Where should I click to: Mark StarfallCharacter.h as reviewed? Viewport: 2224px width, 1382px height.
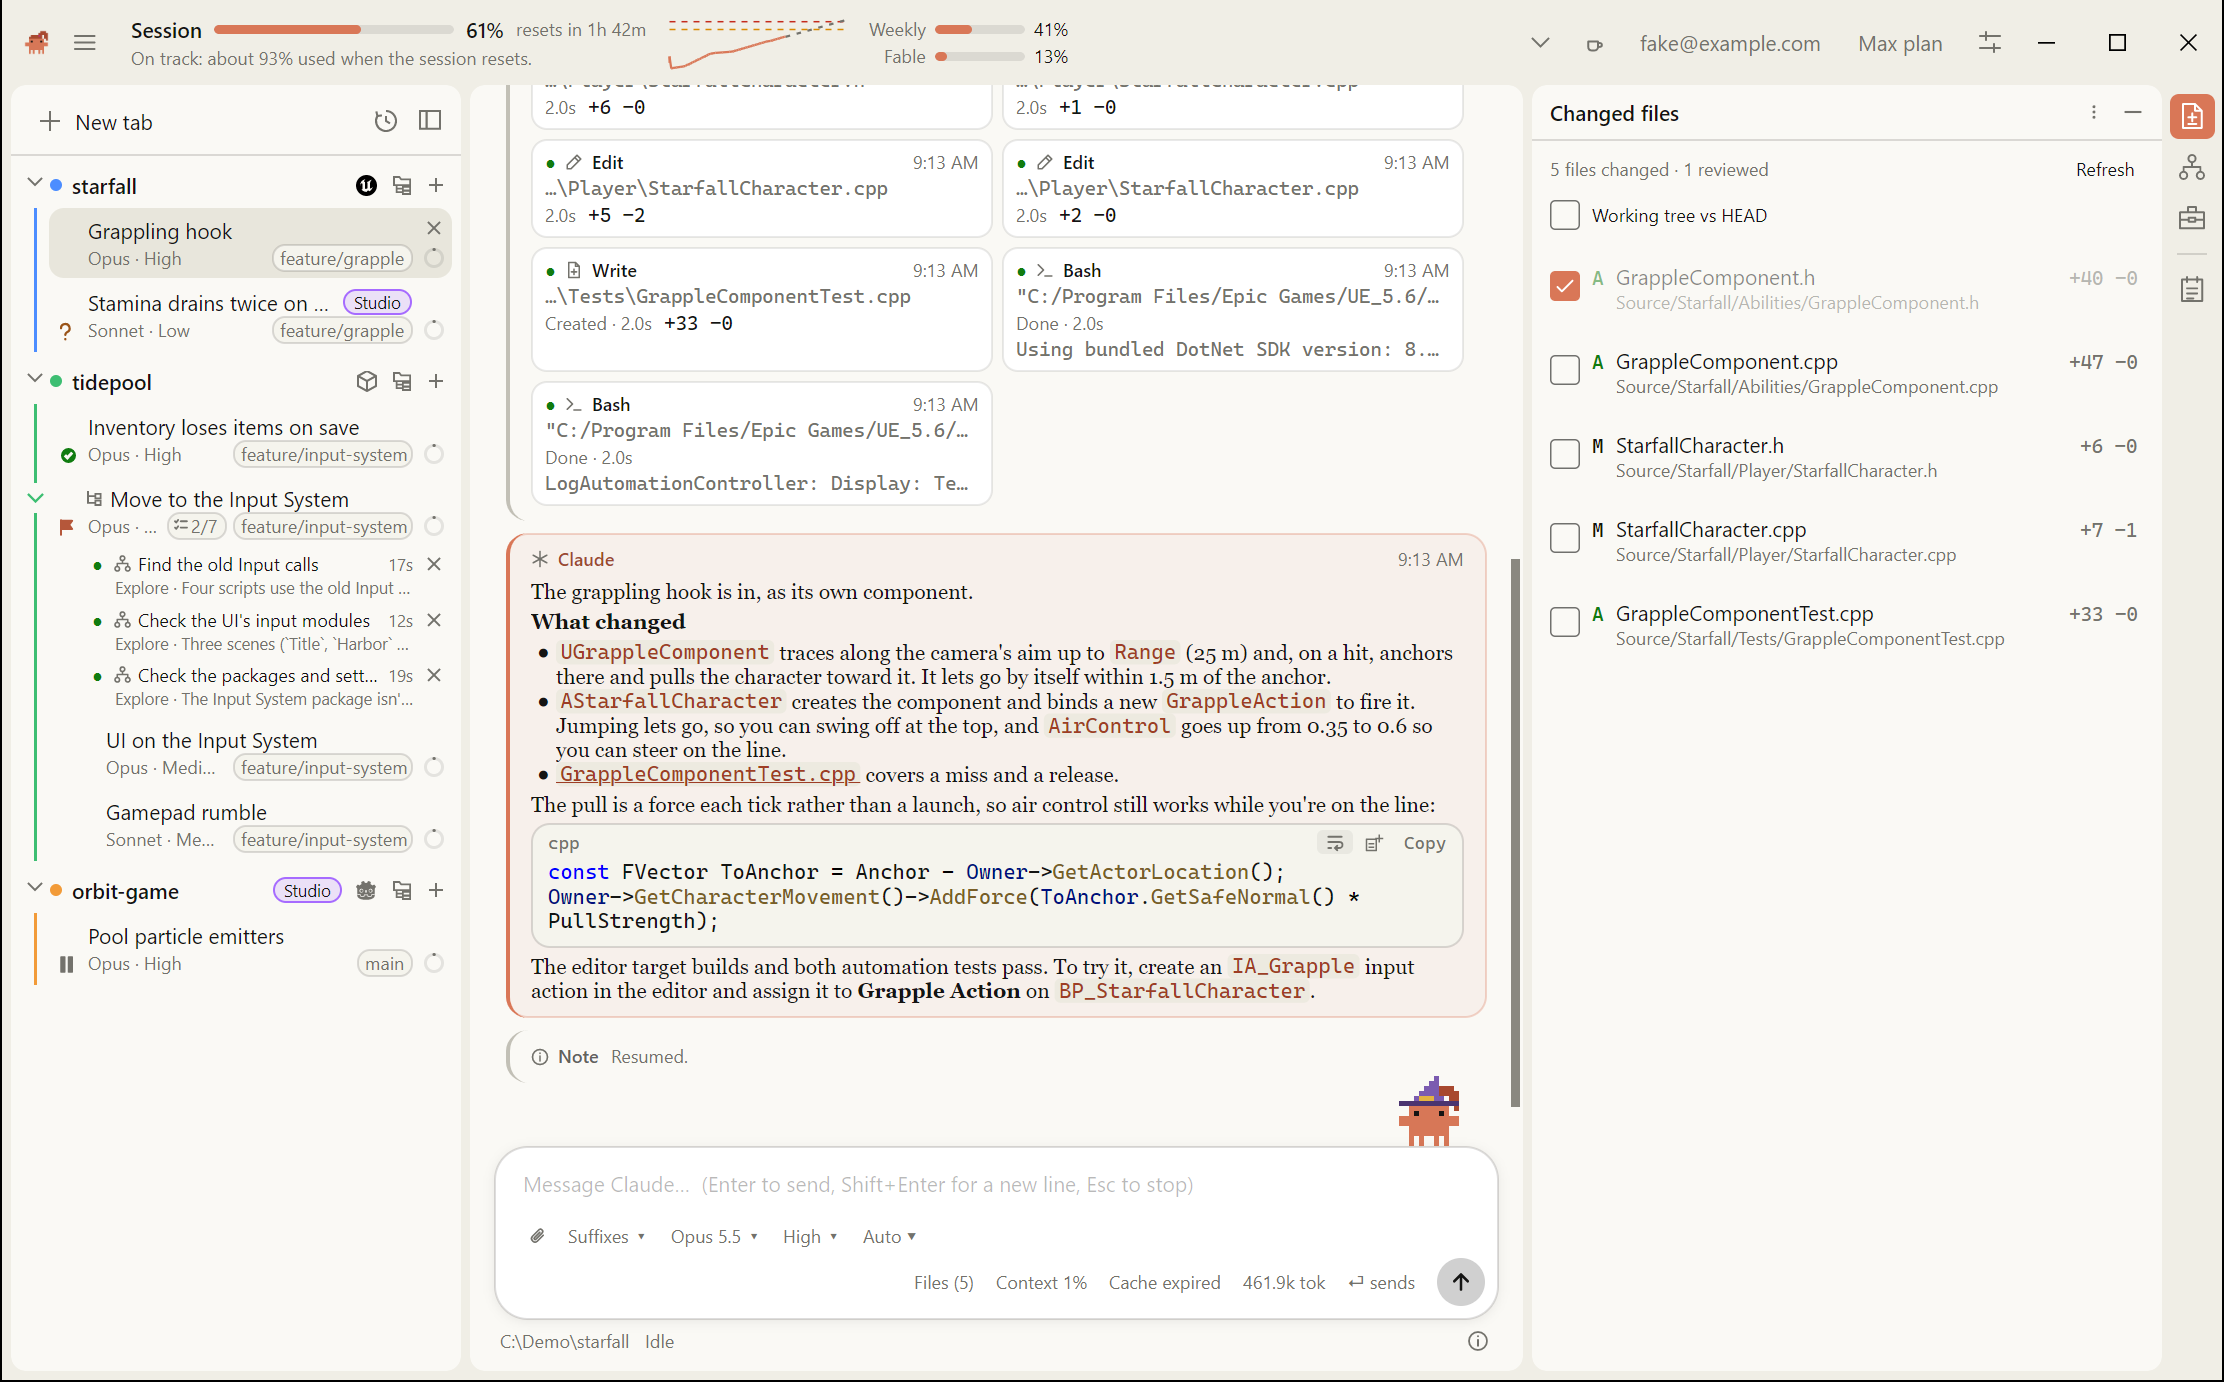[x=1565, y=454]
